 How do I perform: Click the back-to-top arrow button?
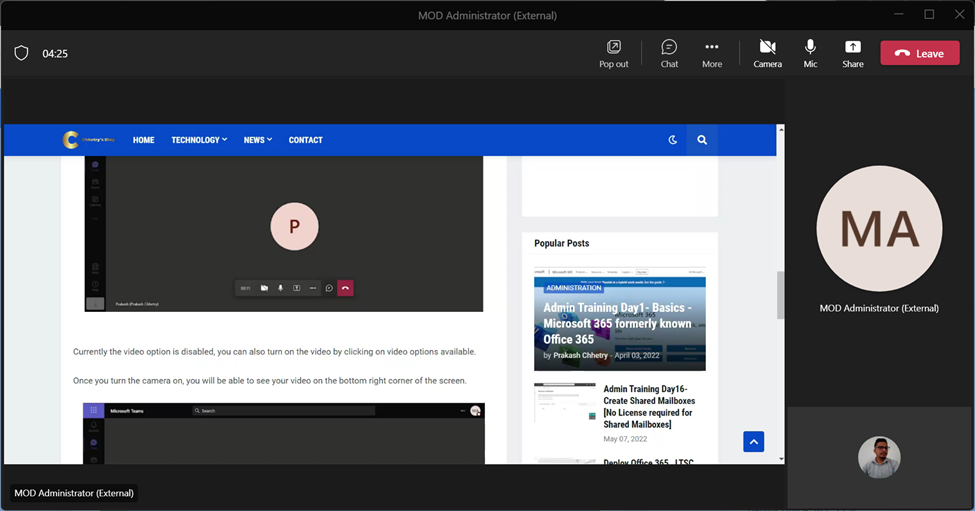pos(754,442)
